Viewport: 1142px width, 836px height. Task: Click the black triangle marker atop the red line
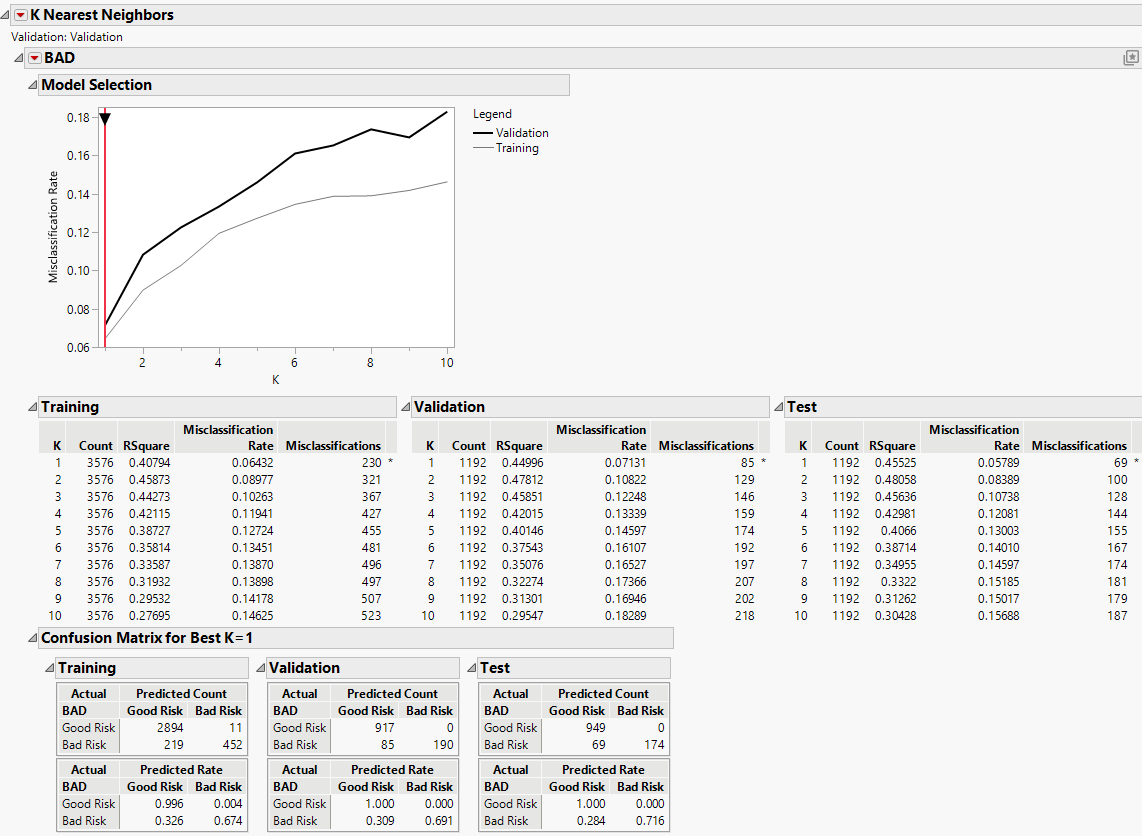[105, 119]
